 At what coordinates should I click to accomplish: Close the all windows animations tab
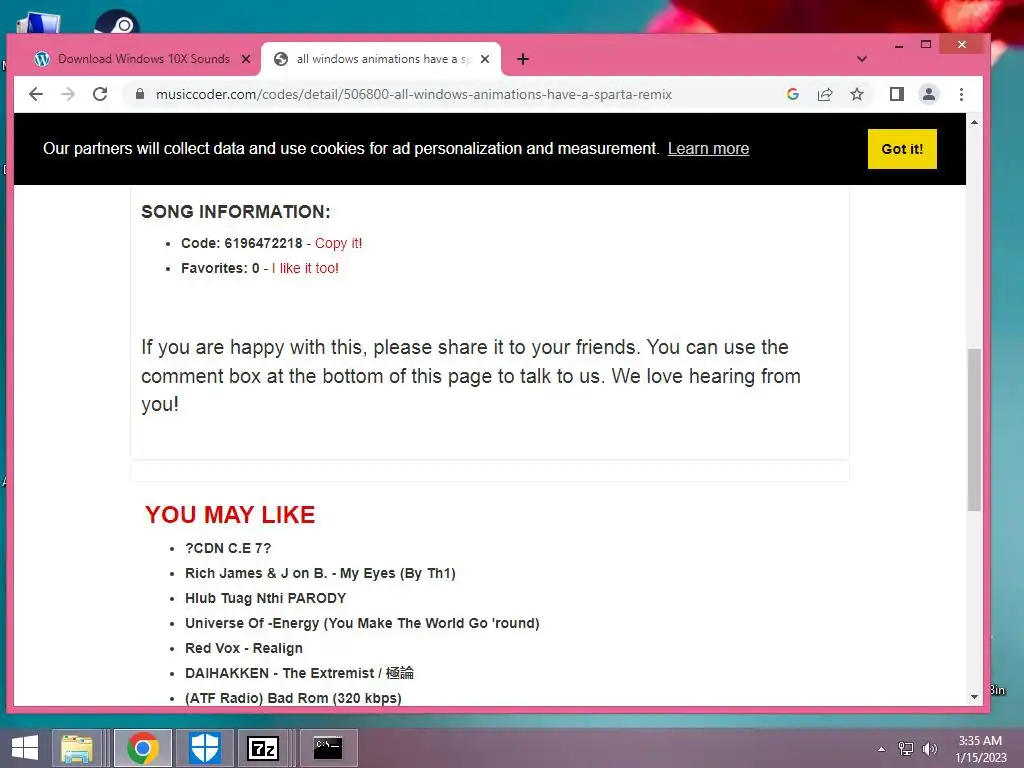(x=485, y=59)
